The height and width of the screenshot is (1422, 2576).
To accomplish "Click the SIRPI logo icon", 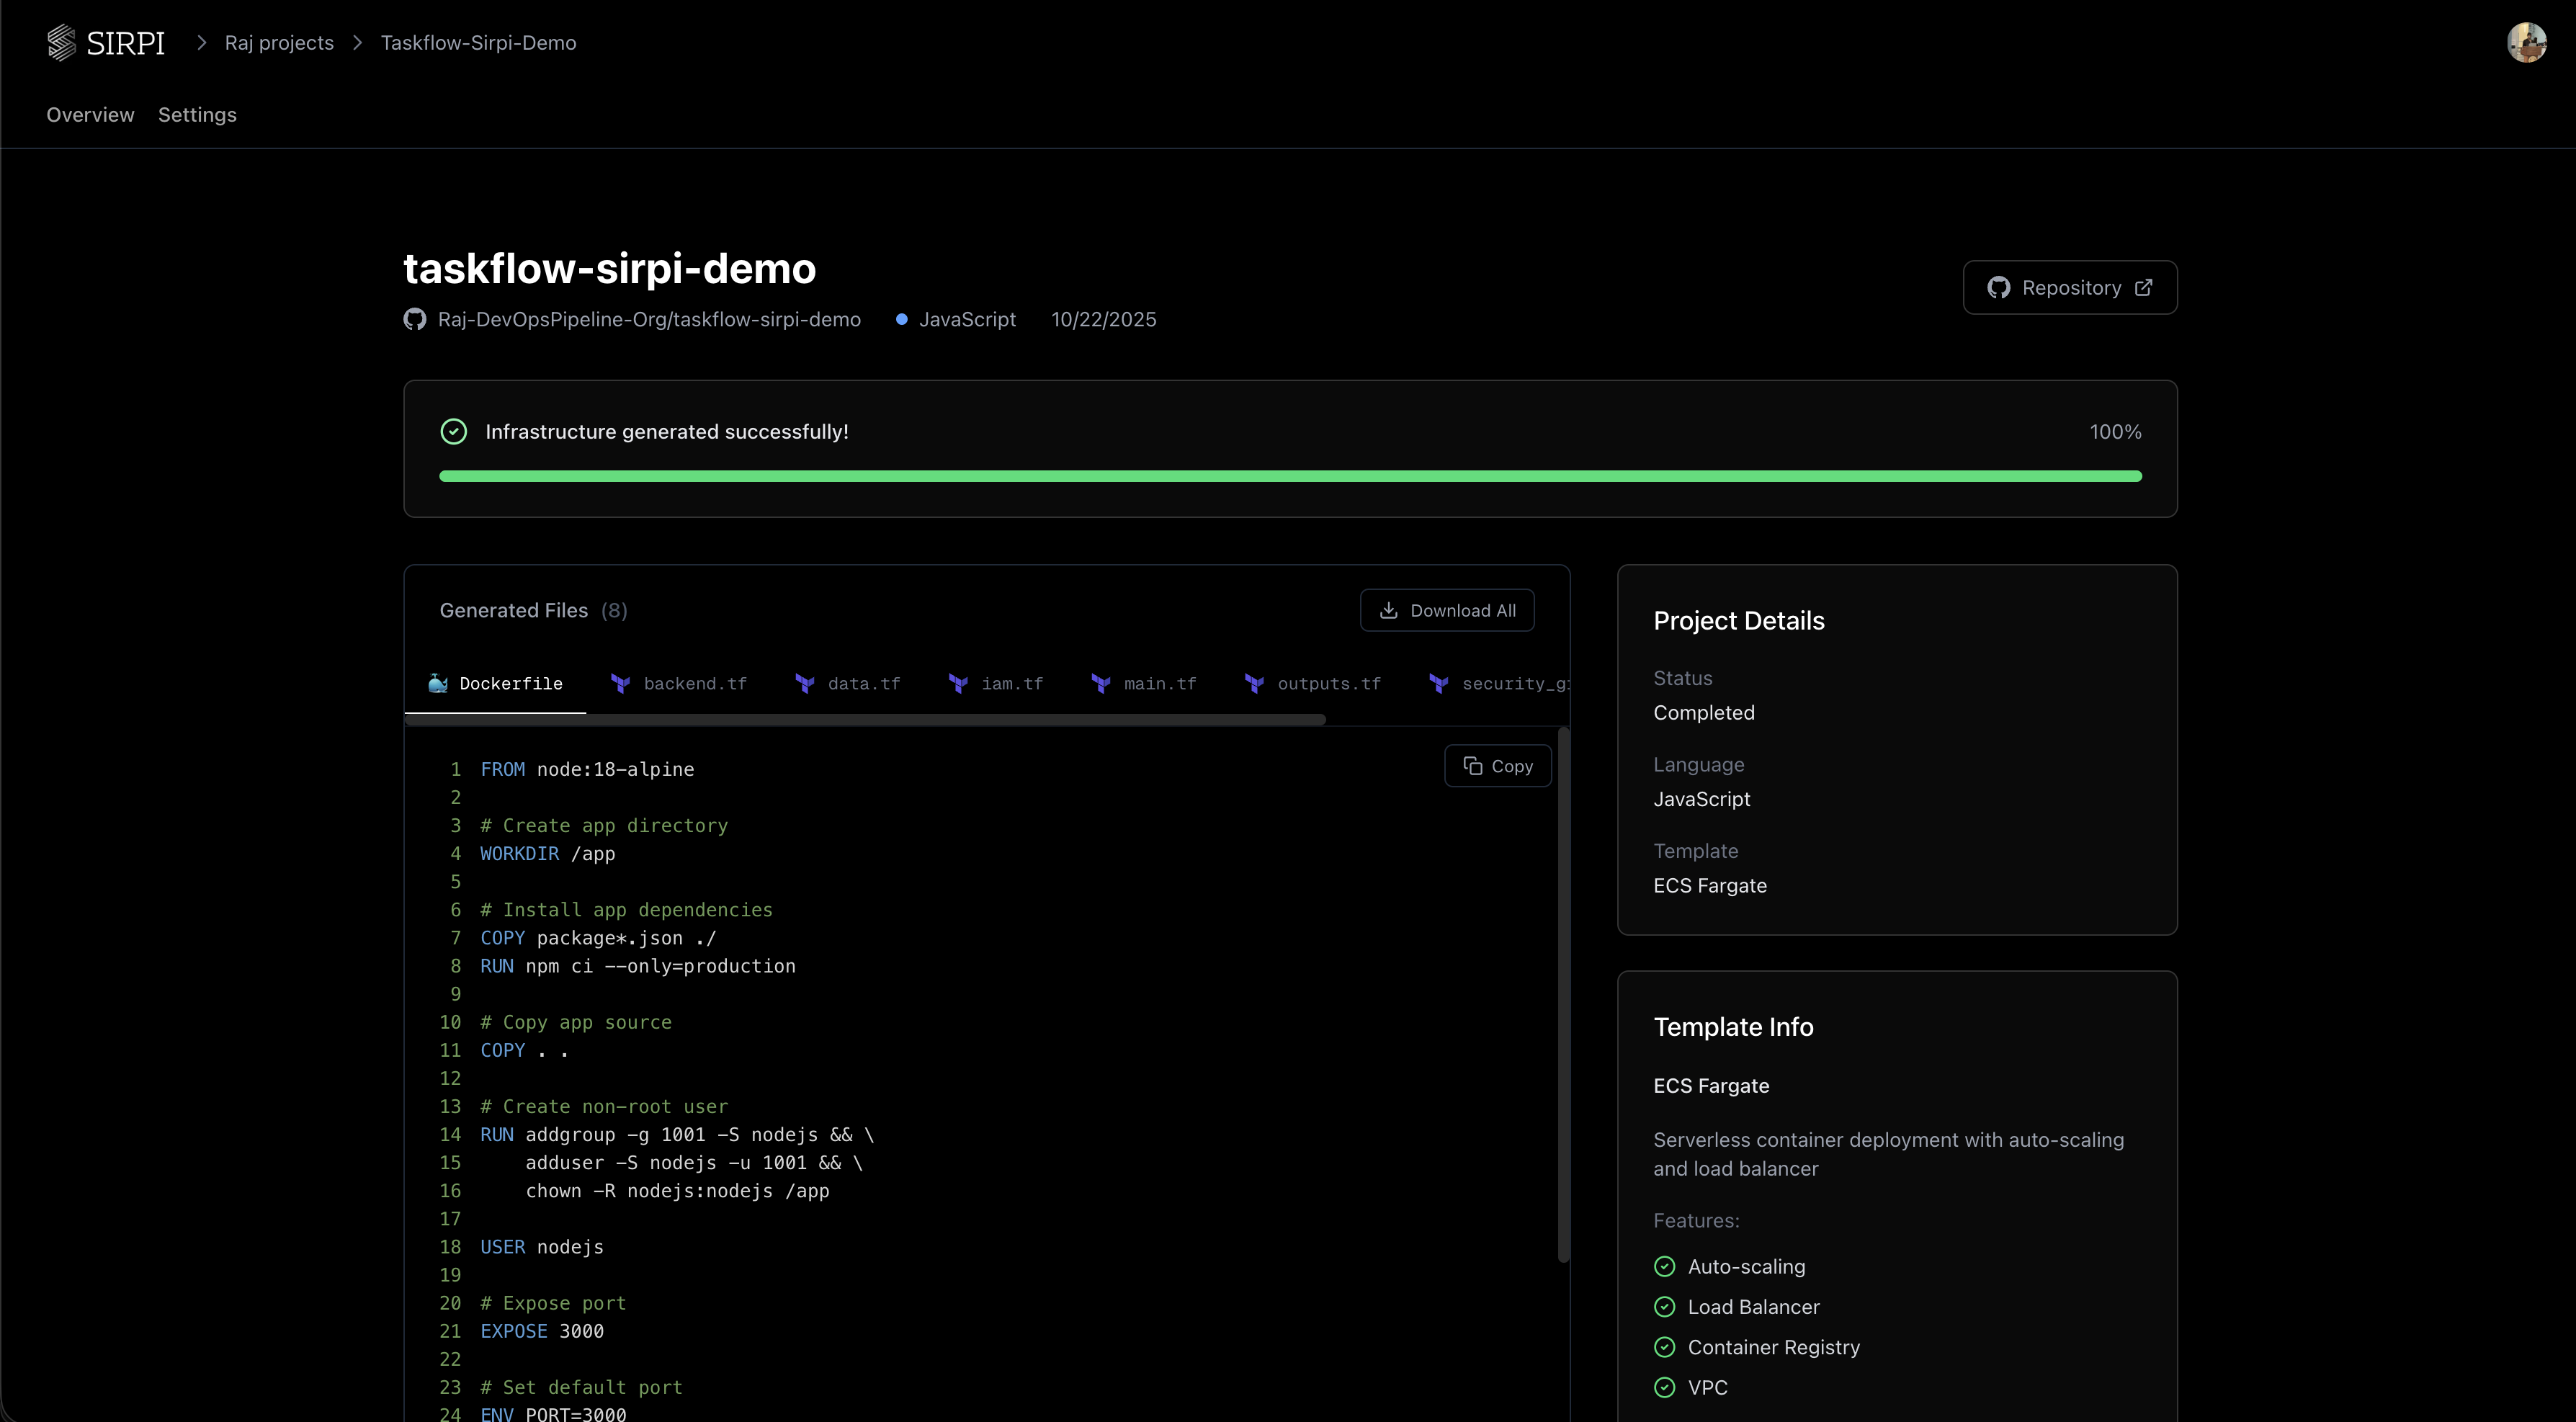I will pyautogui.click(x=62, y=43).
